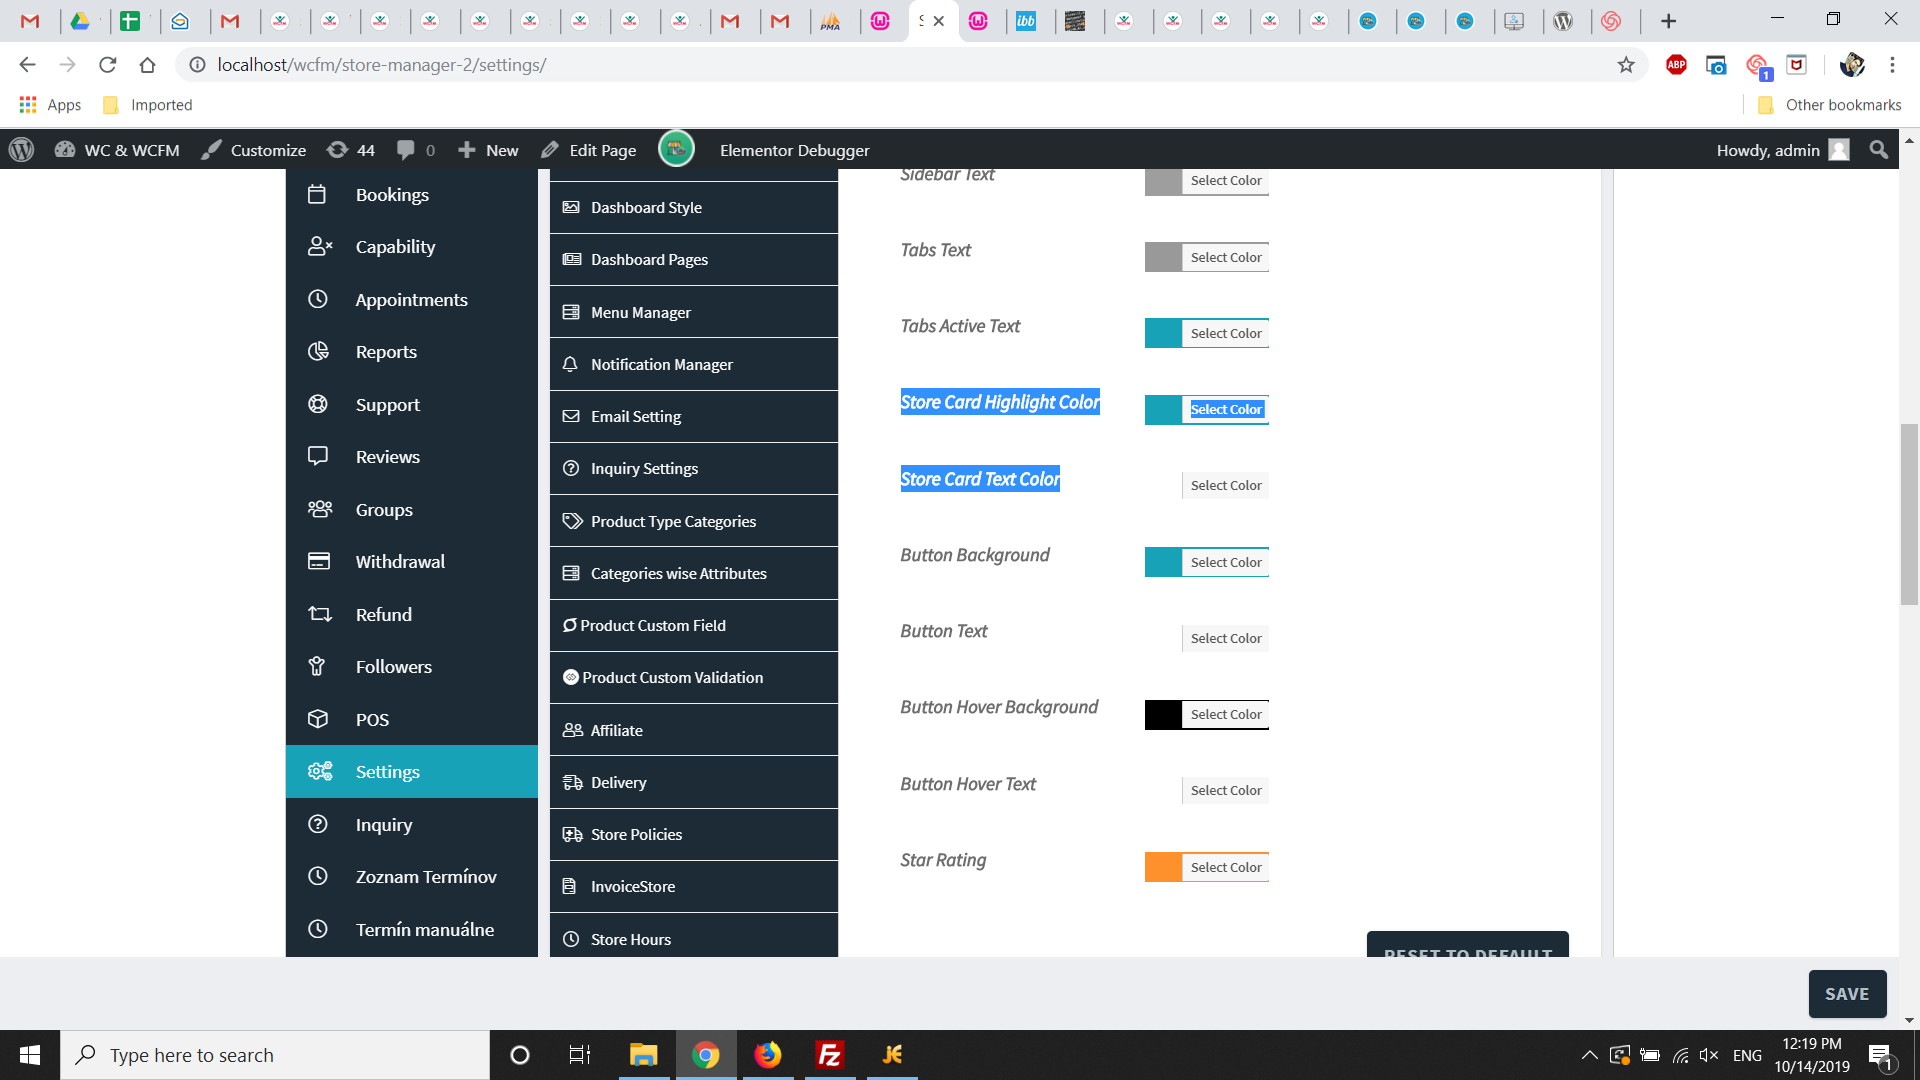The image size is (1920, 1080).
Task: Click the browser address bar URL
Action: coord(381,65)
